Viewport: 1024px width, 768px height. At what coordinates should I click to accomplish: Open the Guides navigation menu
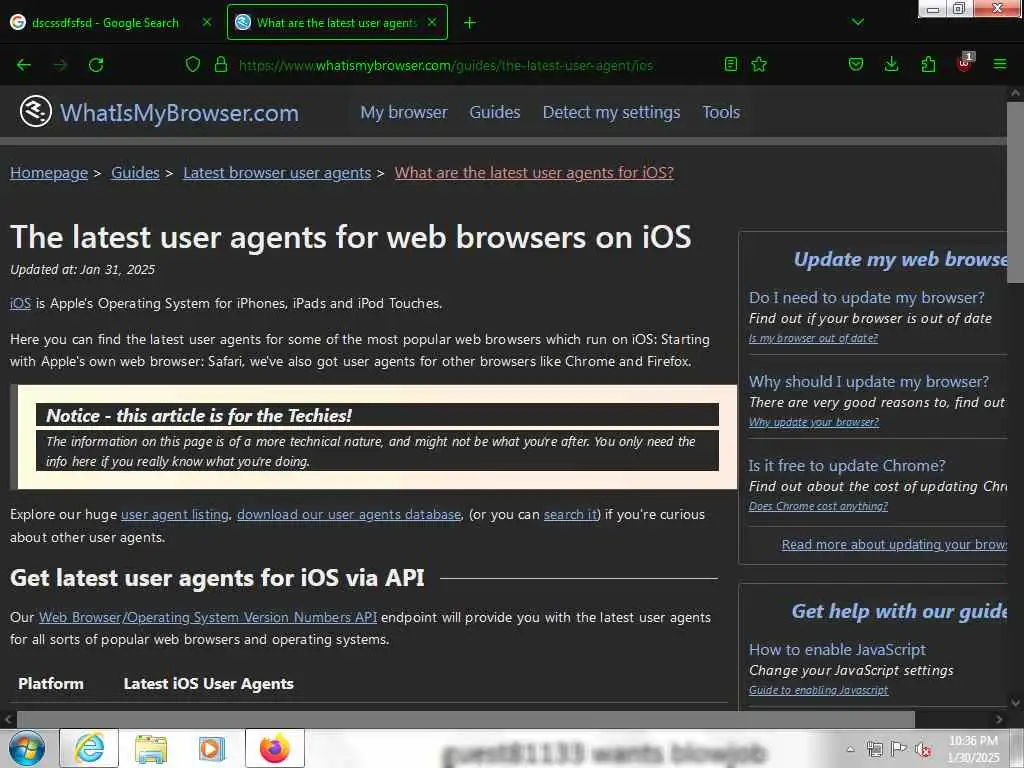pyautogui.click(x=495, y=112)
